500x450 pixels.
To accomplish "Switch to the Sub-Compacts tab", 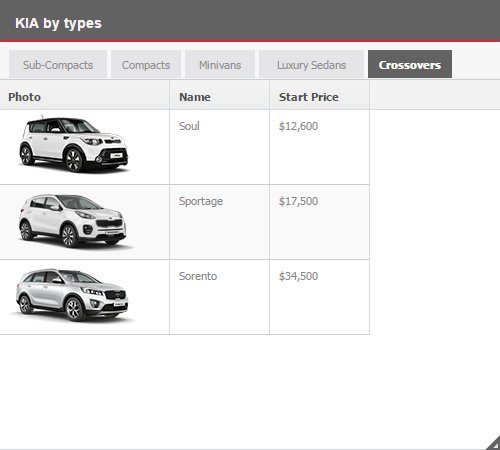I will [58, 64].
